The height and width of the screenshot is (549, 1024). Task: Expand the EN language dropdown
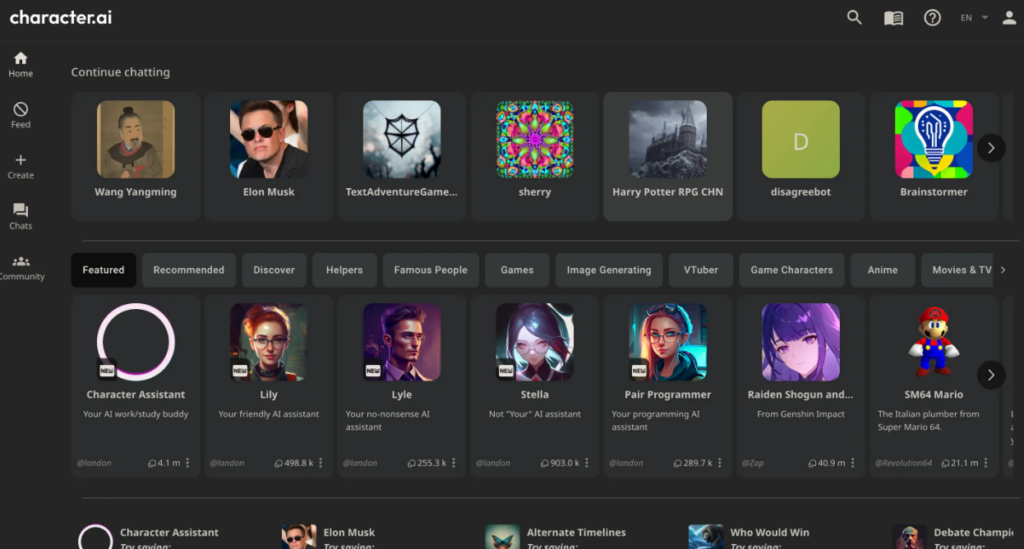(x=974, y=18)
